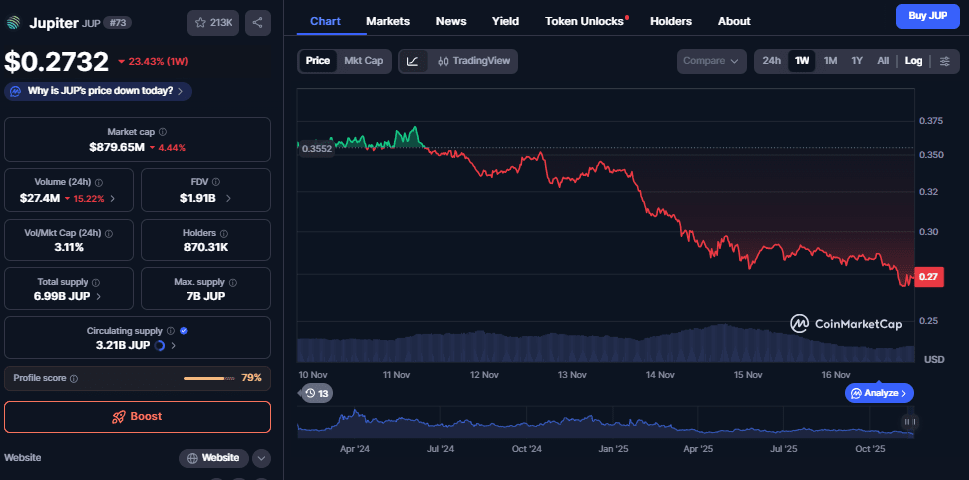Expand the Website links chevron
Image resolution: width=969 pixels, height=480 pixels.
(x=261, y=458)
